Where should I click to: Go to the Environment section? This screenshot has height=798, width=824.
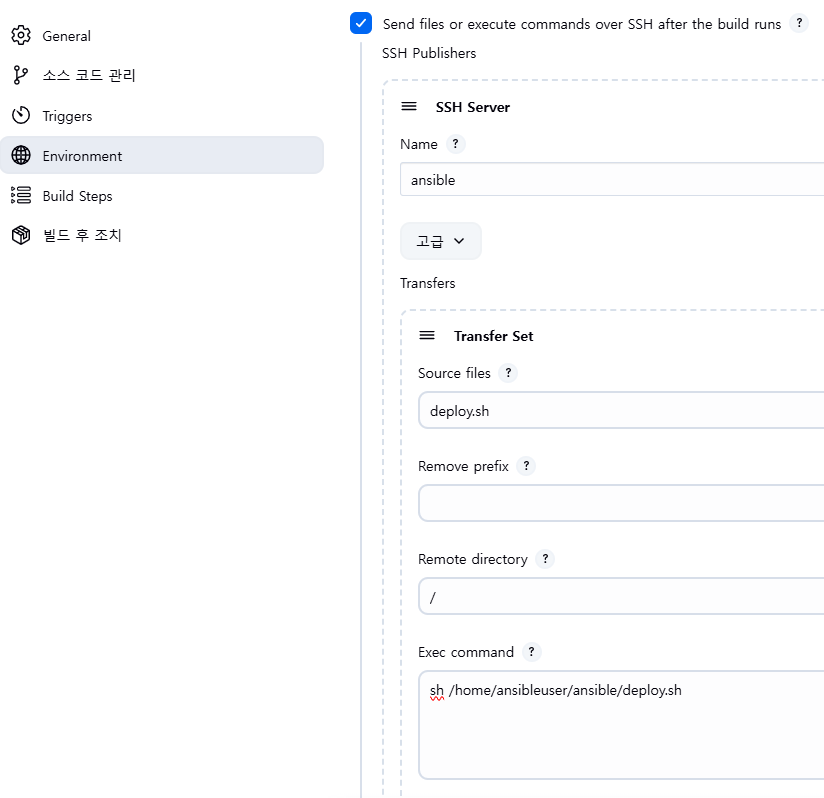162,156
